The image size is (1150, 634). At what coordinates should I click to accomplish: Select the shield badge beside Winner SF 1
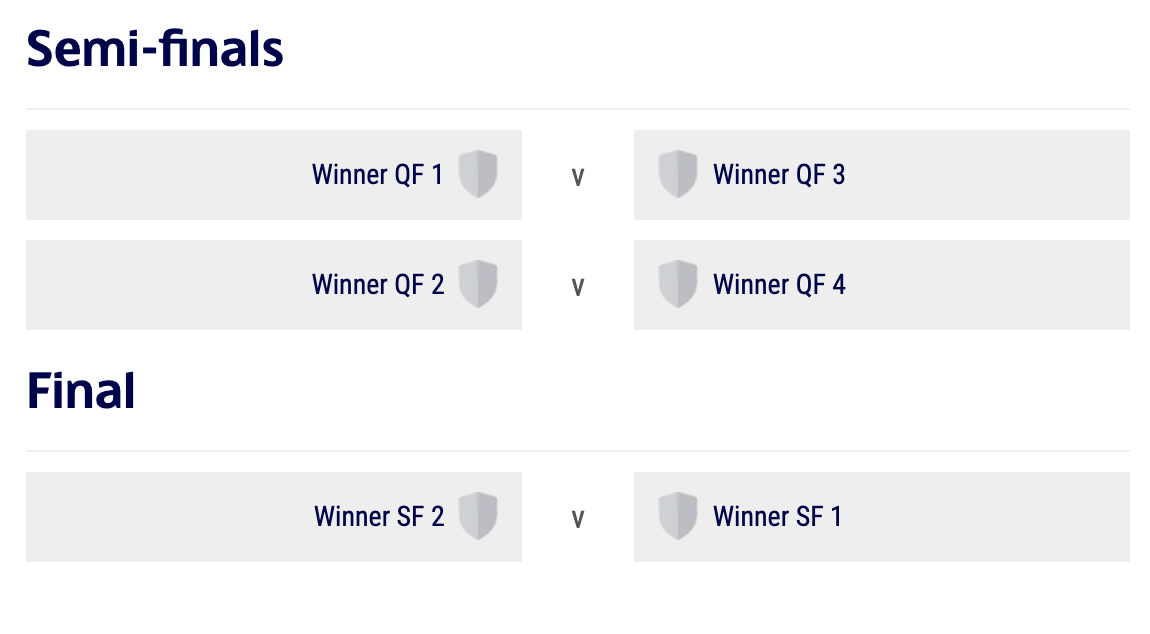point(677,516)
